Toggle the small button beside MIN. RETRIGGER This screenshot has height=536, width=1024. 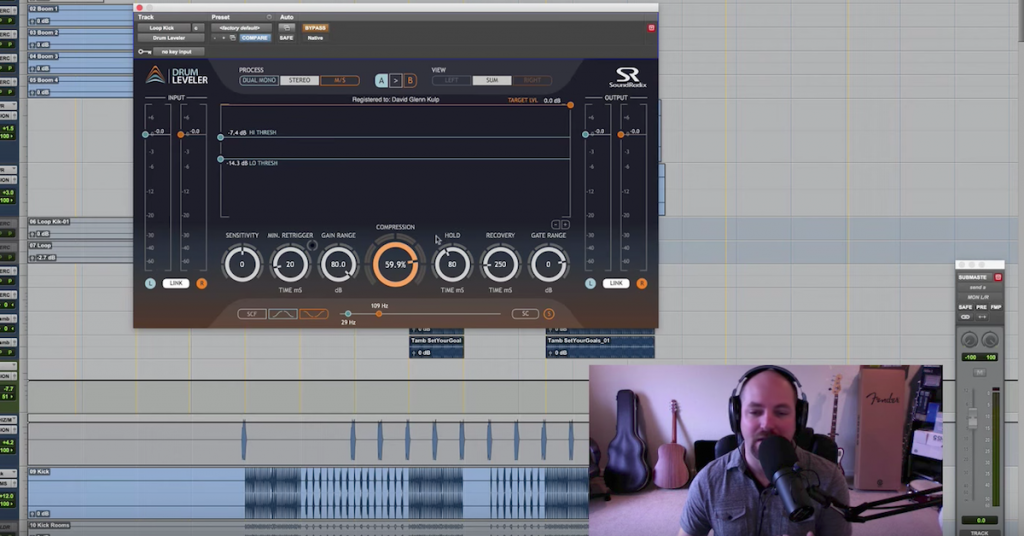pos(312,245)
